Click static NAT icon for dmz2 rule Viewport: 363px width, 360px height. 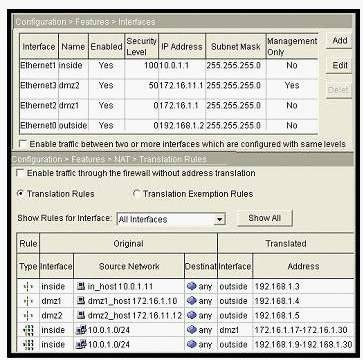(29, 316)
